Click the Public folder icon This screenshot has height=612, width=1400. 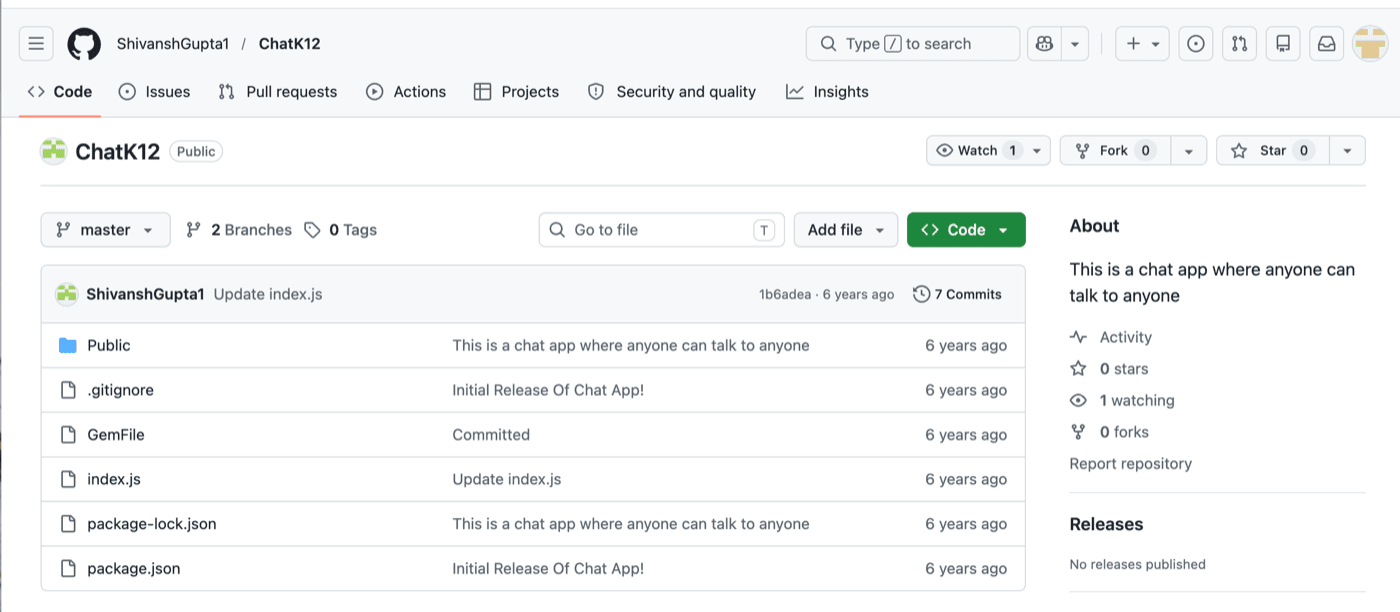[x=68, y=345]
